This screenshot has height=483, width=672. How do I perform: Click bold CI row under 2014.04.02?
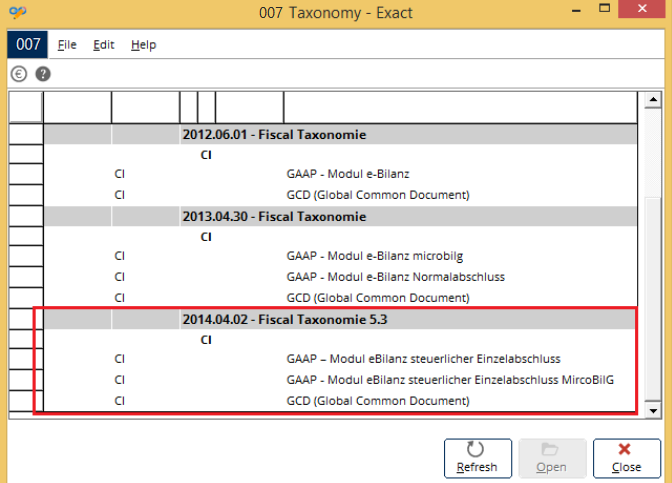coord(340,339)
